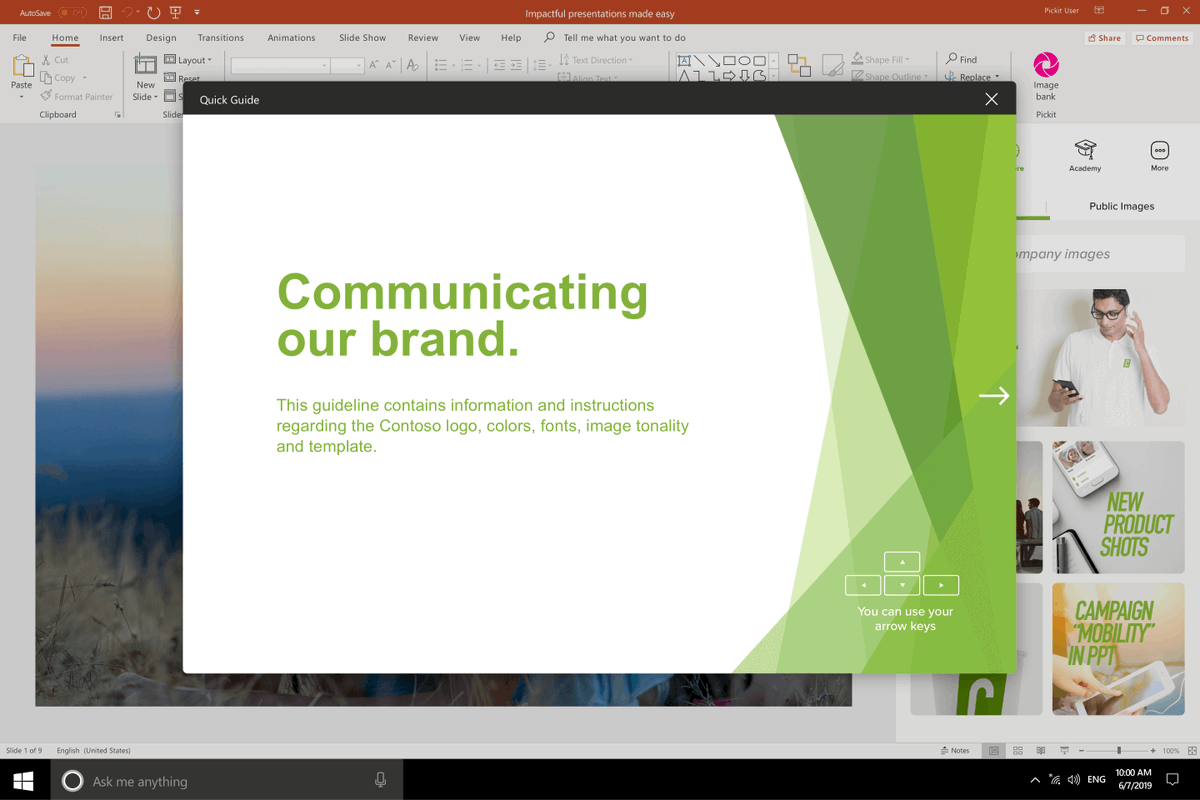1200x800 pixels.
Task: Select man with phone image thumbnail
Action: tap(1101, 357)
